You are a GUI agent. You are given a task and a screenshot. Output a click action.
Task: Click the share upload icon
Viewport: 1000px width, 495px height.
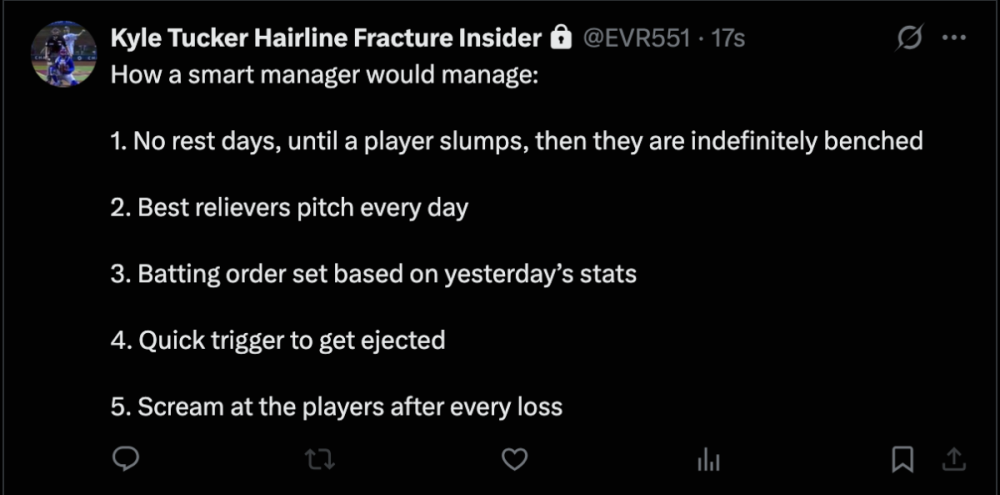click(x=954, y=459)
